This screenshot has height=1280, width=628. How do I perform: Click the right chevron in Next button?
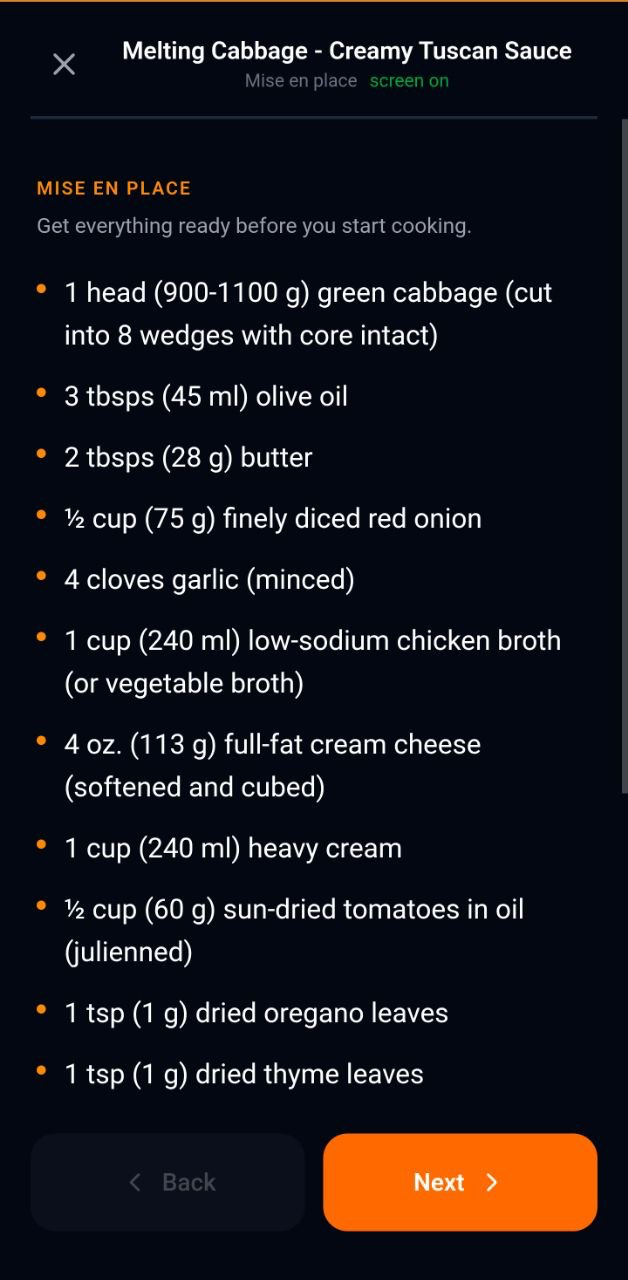[x=492, y=1182]
